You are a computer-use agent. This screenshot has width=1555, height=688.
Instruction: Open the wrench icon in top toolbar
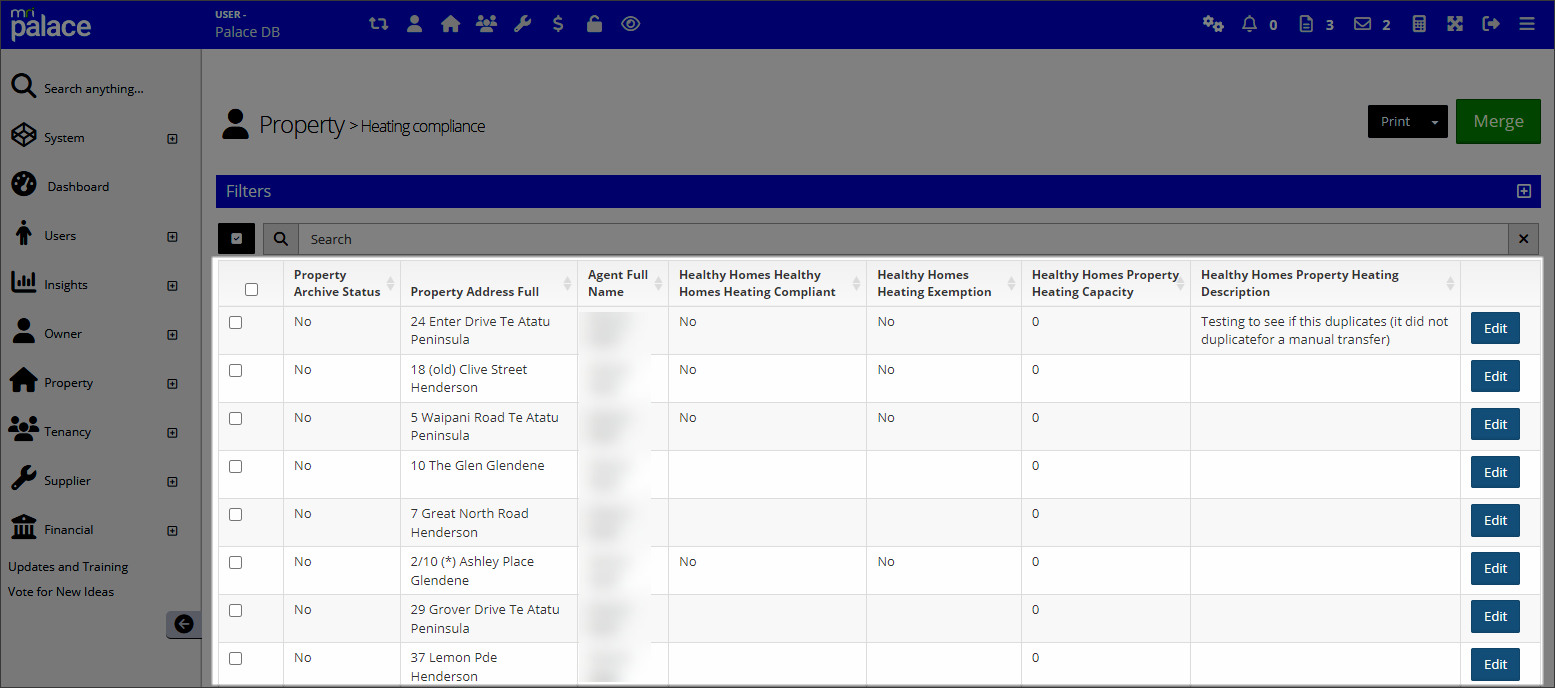pos(522,24)
